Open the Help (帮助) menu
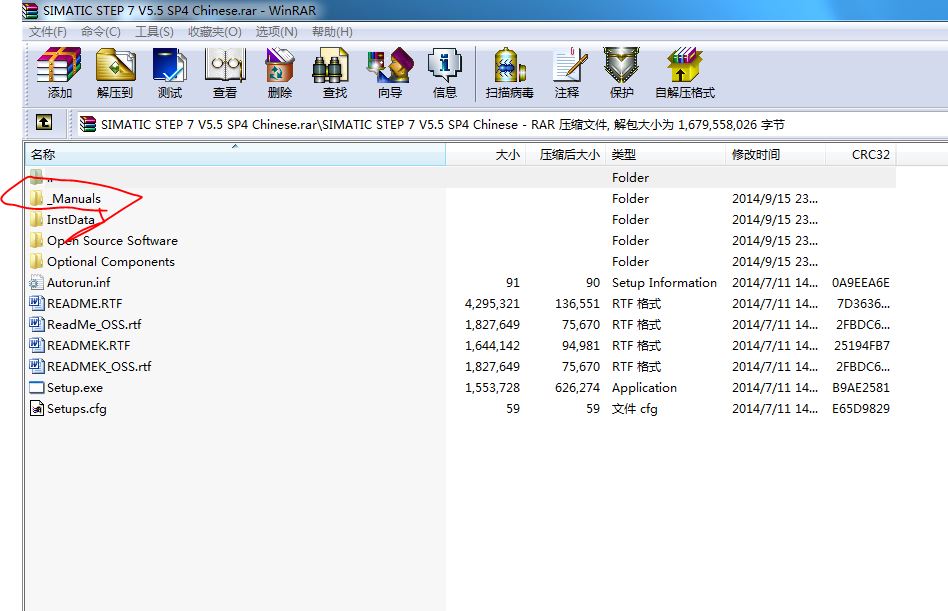The height and width of the screenshot is (611, 948). pos(332,31)
